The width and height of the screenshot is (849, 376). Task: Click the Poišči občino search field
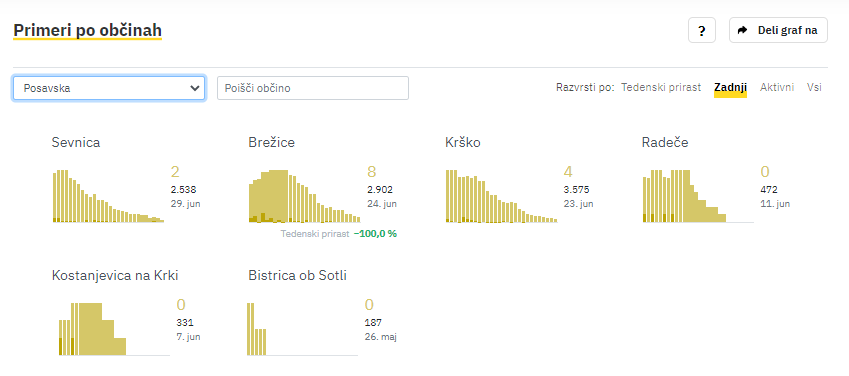(313, 88)
